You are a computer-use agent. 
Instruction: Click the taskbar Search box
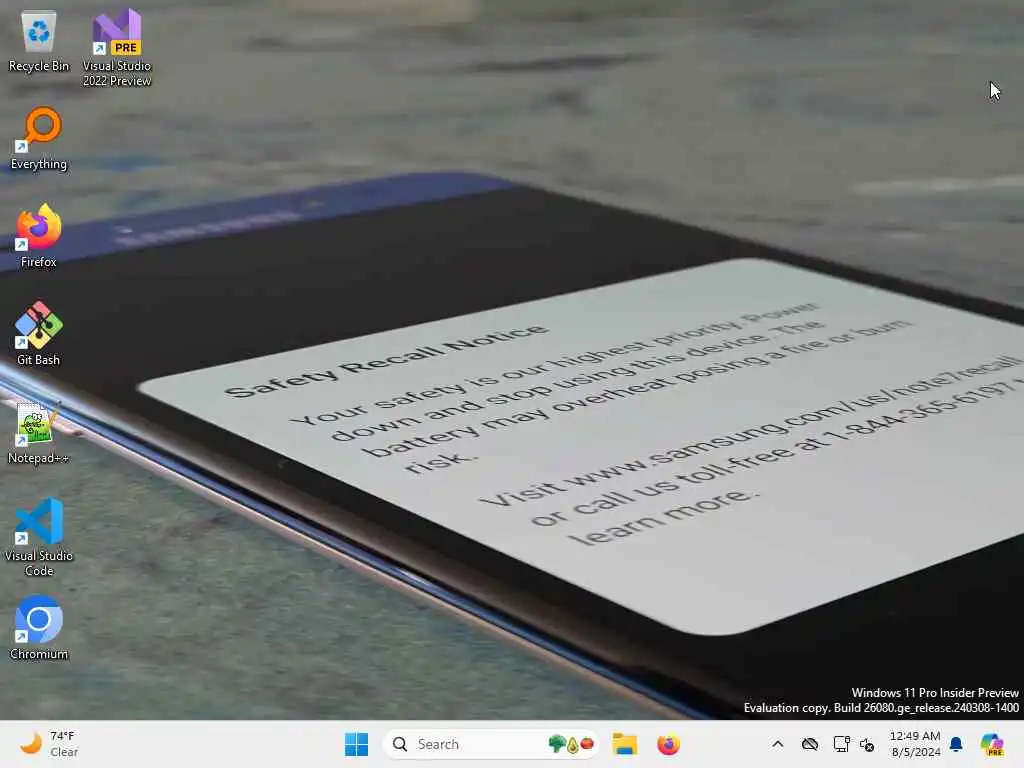pos(490,744)
